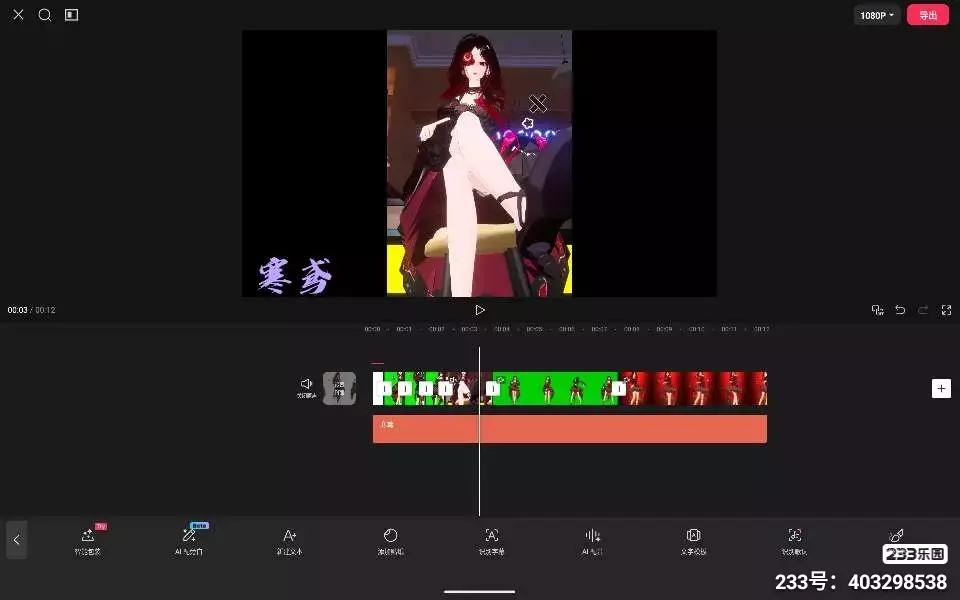960x600 pixels.
Task: Open the magnifier search icon at top
Action: click(45, 15)
